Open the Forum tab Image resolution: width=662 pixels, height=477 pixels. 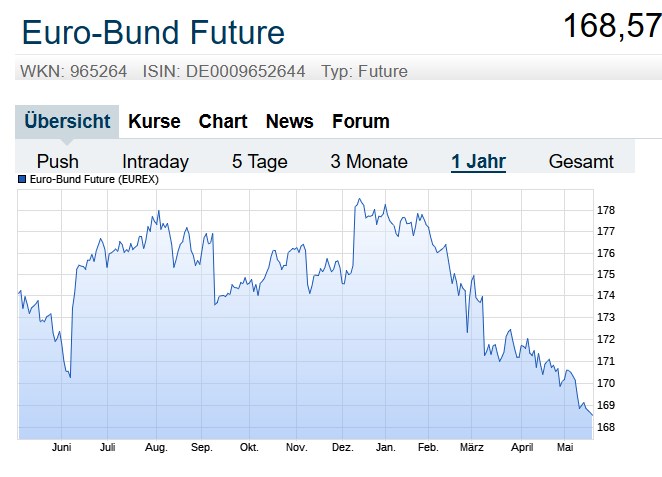pos(360,121)
